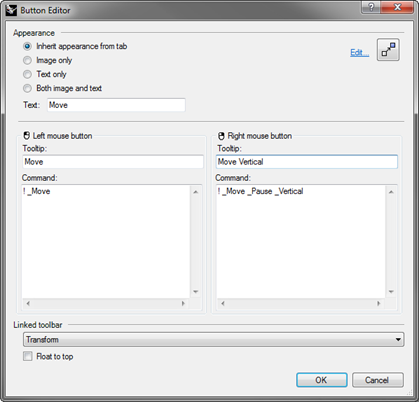Click up arrow in left command scrollbar
Viewport: 419px width, 402px height.
(196, 192)
